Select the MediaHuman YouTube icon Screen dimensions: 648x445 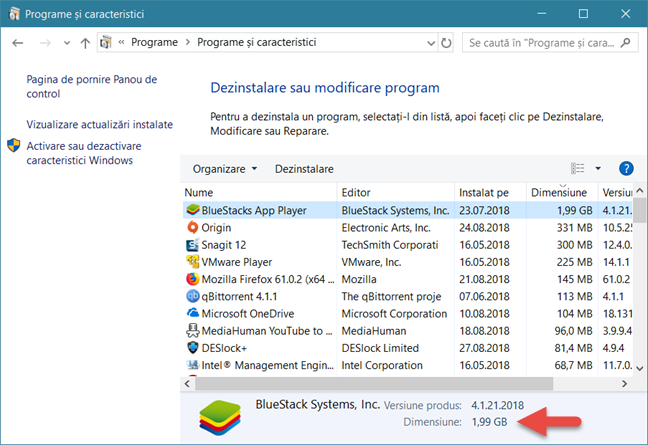[193, 331]
